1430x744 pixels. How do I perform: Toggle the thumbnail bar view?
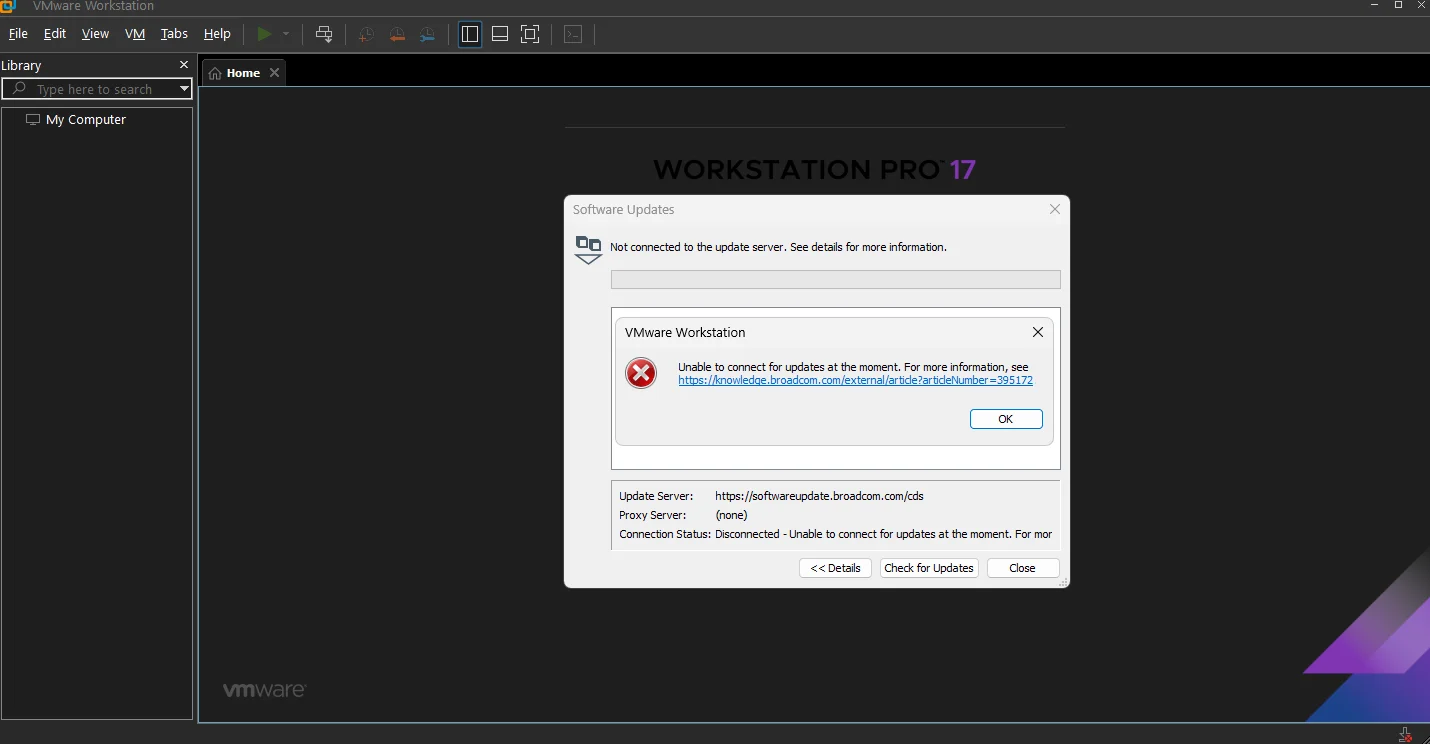point(499,33)
